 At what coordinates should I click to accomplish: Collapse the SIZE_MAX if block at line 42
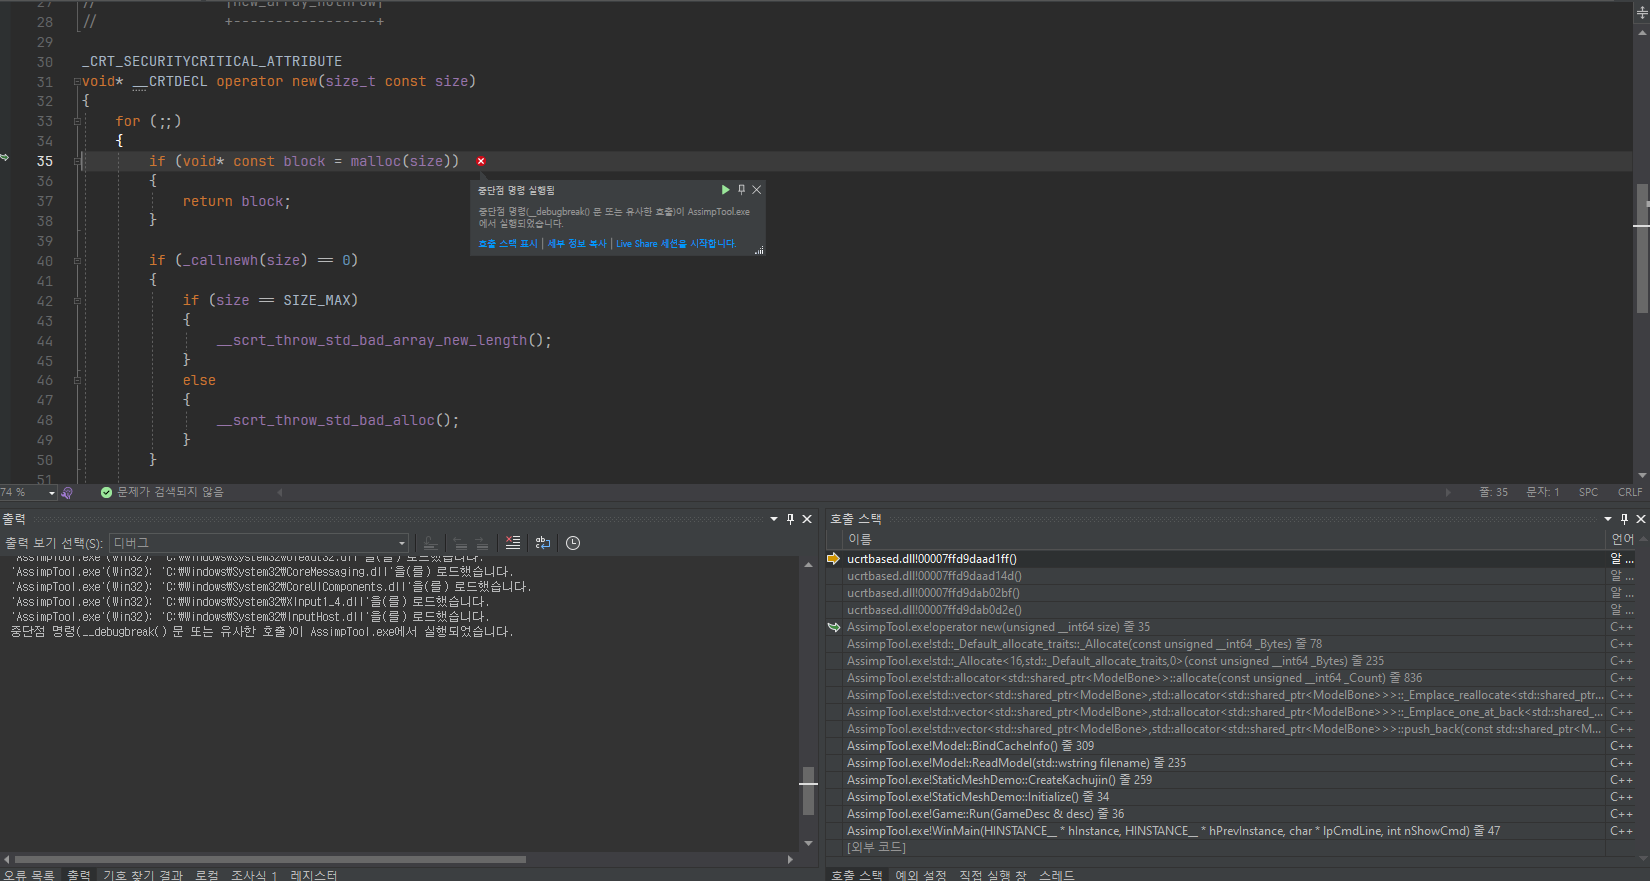77,300
